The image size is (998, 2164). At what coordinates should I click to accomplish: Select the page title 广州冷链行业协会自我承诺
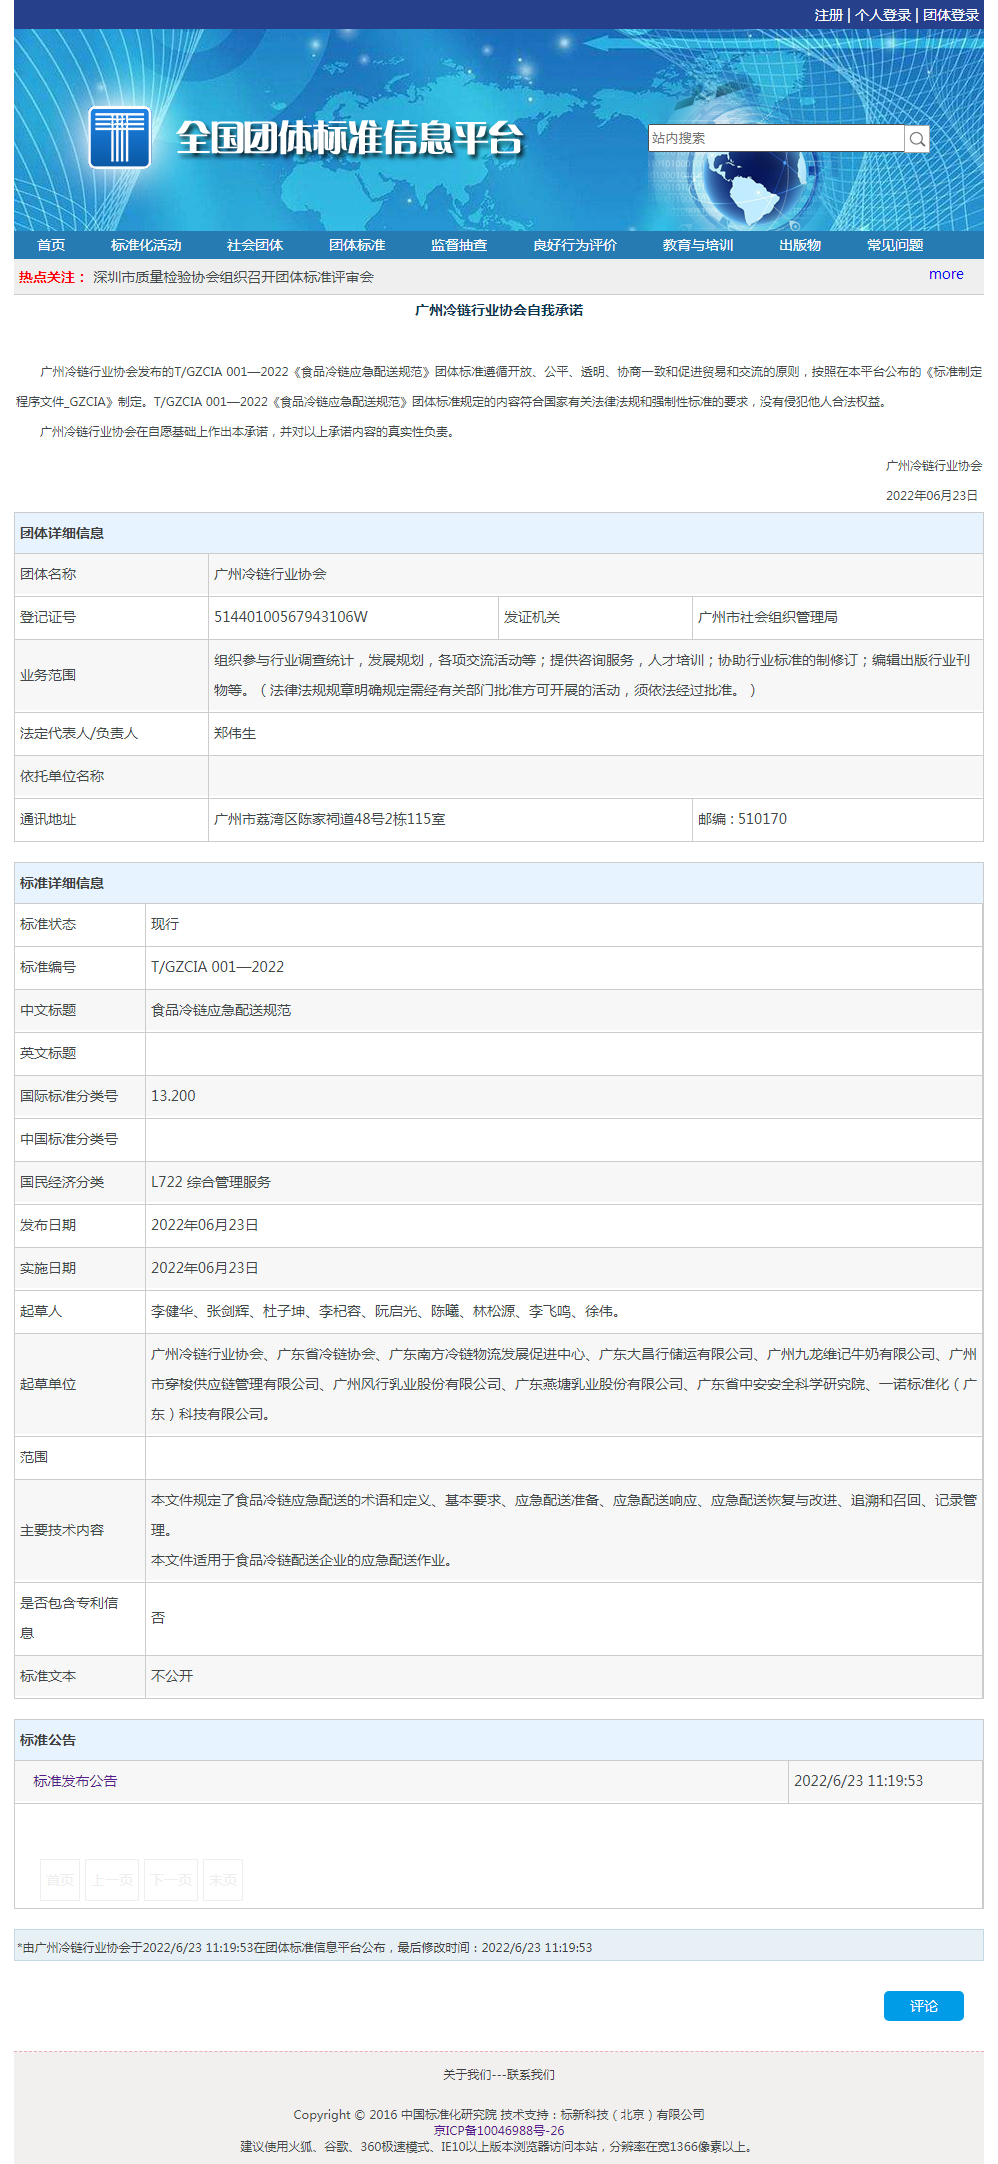499,310
